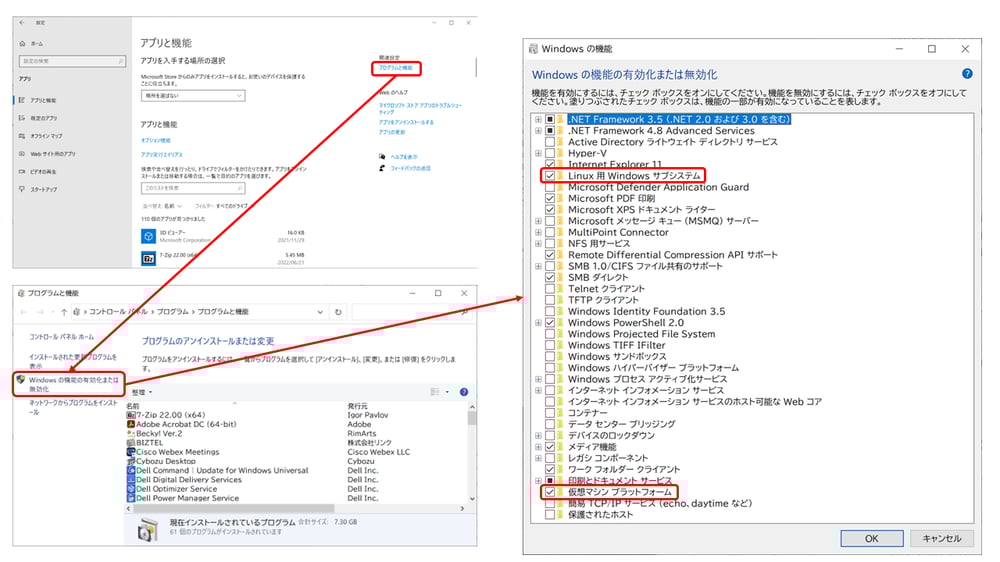Click the magnifier icon in Settings sidebar search
Viewport: 1000px width, 562px height.
[x=120, y=61]
